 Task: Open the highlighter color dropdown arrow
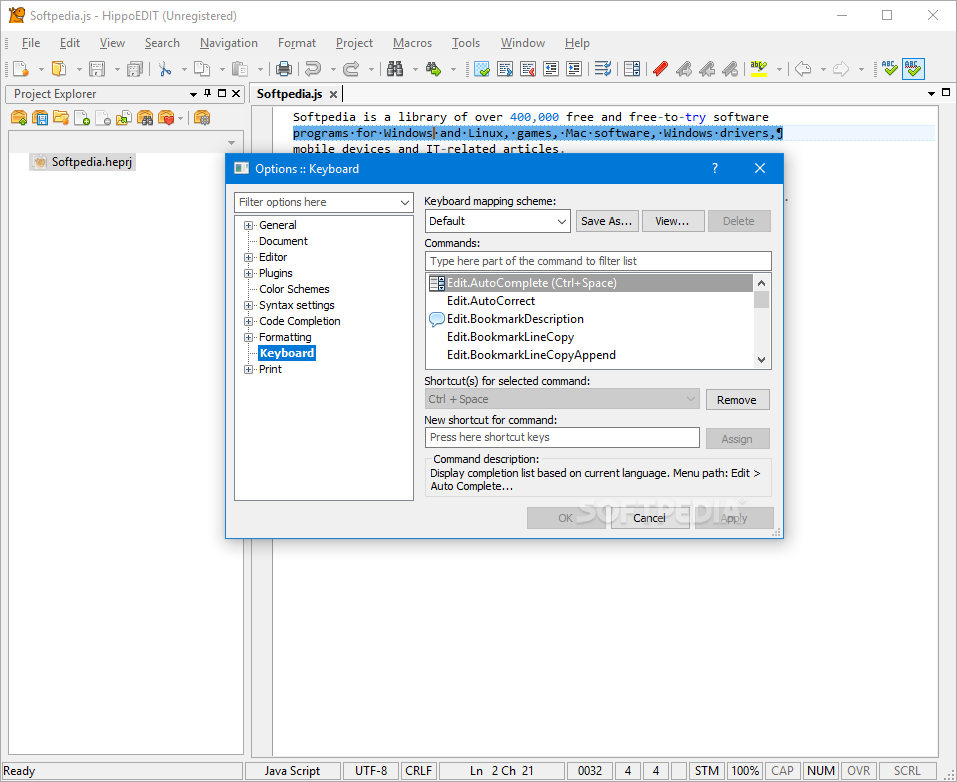[x=779, y=69]
